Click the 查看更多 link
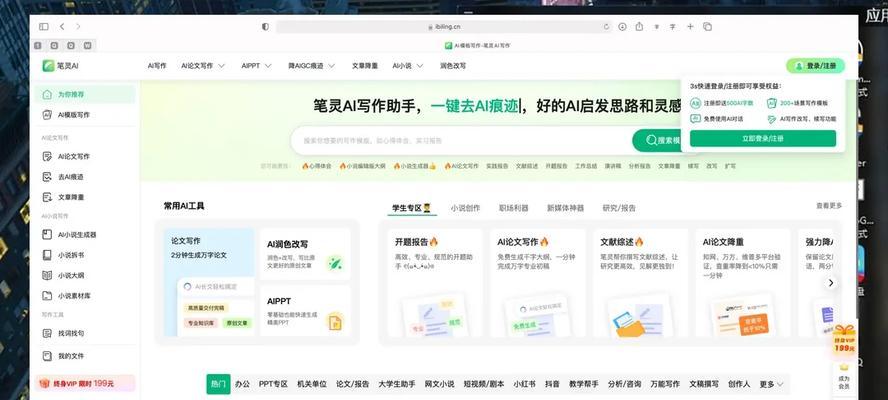 click(829, 206)
